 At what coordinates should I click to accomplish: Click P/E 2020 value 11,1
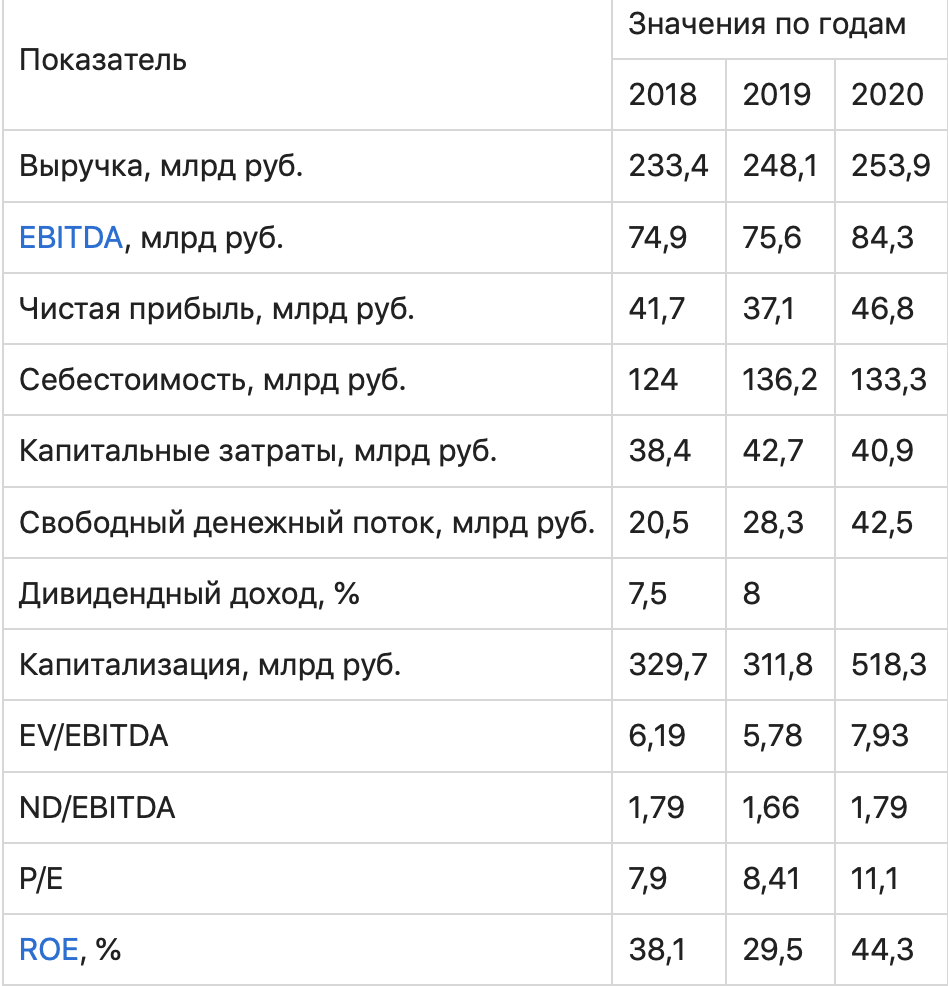pyautogui.click(x=875, y=878)
